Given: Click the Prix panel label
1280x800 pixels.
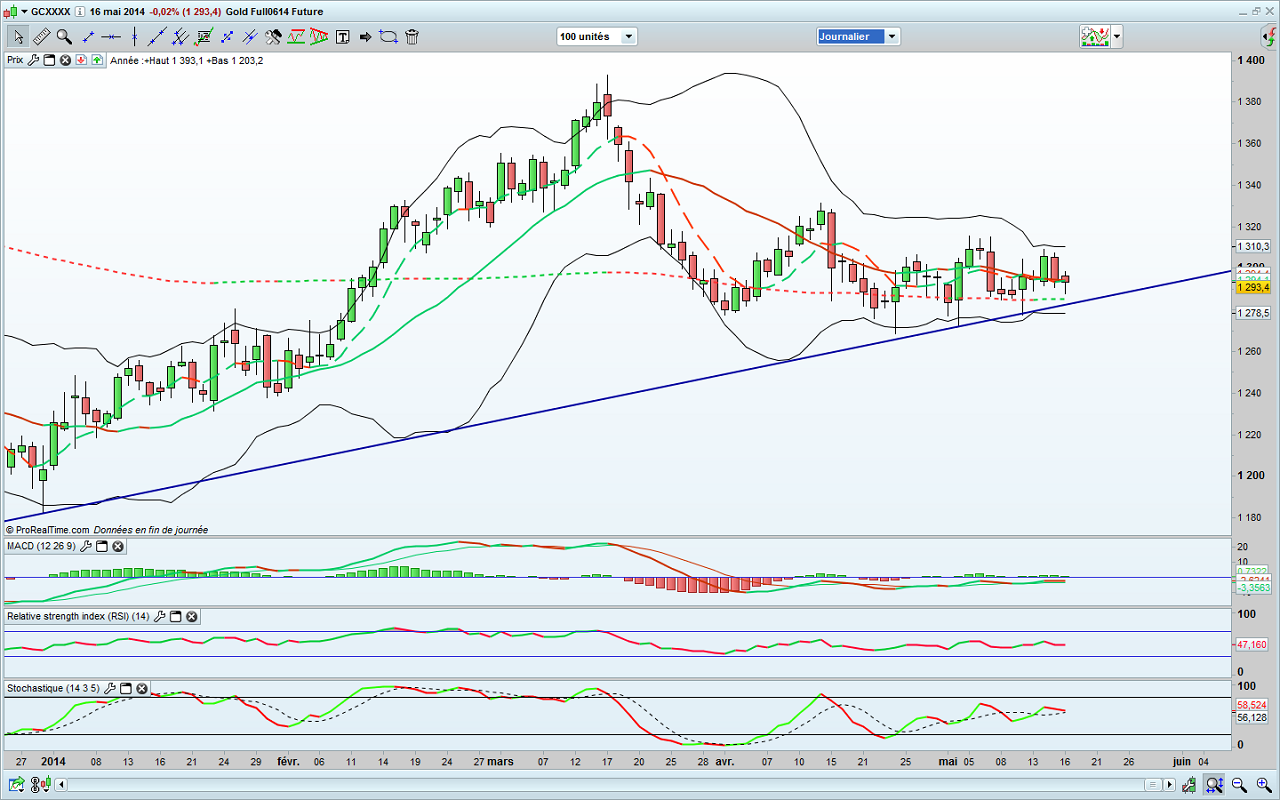Looking at the screenshot, I should coord(15,60).
